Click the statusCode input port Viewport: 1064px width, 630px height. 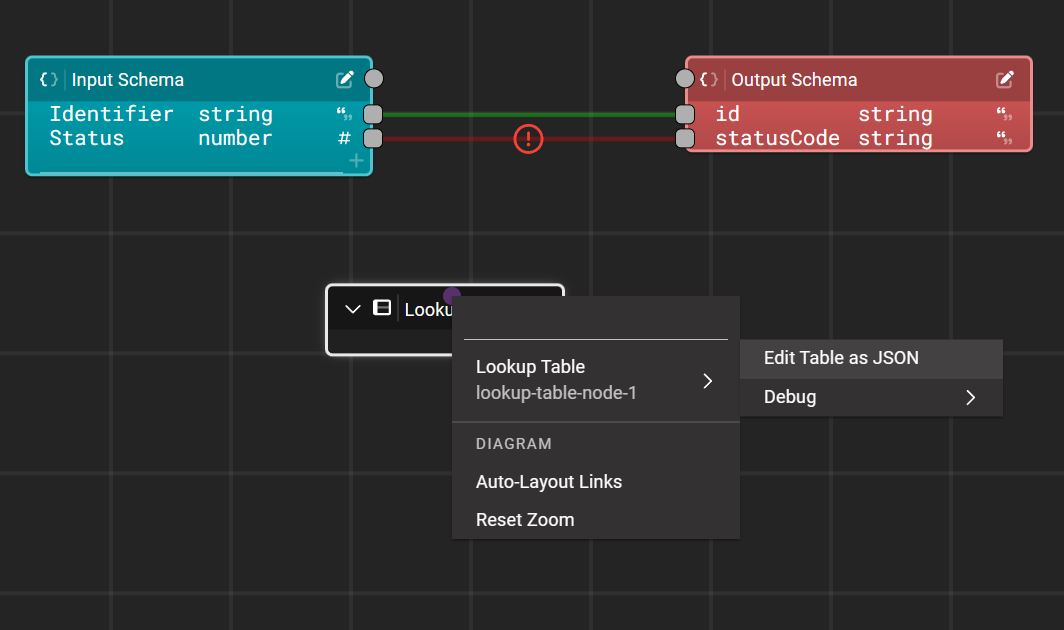coord(685,138)
